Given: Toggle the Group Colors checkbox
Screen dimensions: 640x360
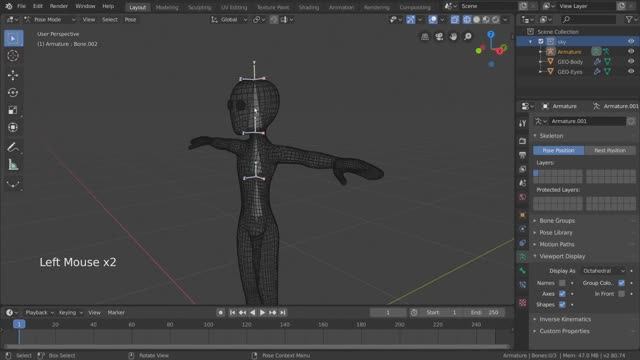Looking at the screenshot, I should pos(621,283).
